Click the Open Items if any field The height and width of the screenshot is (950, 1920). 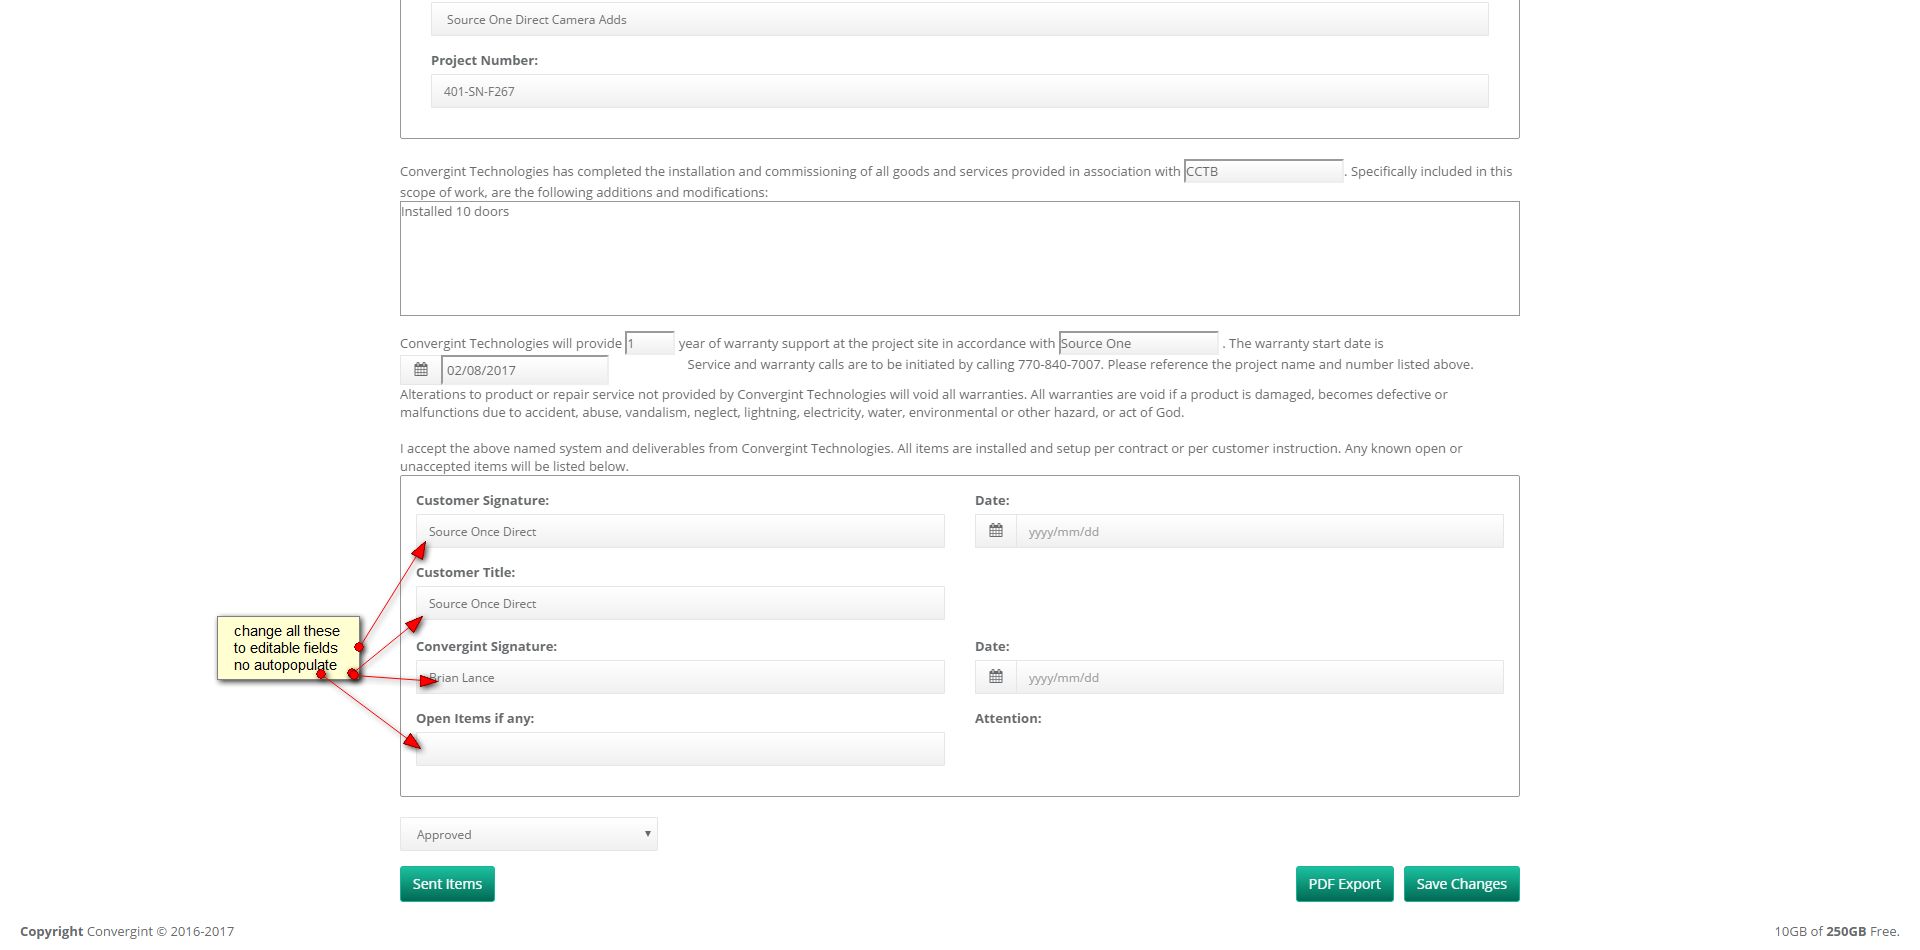click(x=680, y=749)
